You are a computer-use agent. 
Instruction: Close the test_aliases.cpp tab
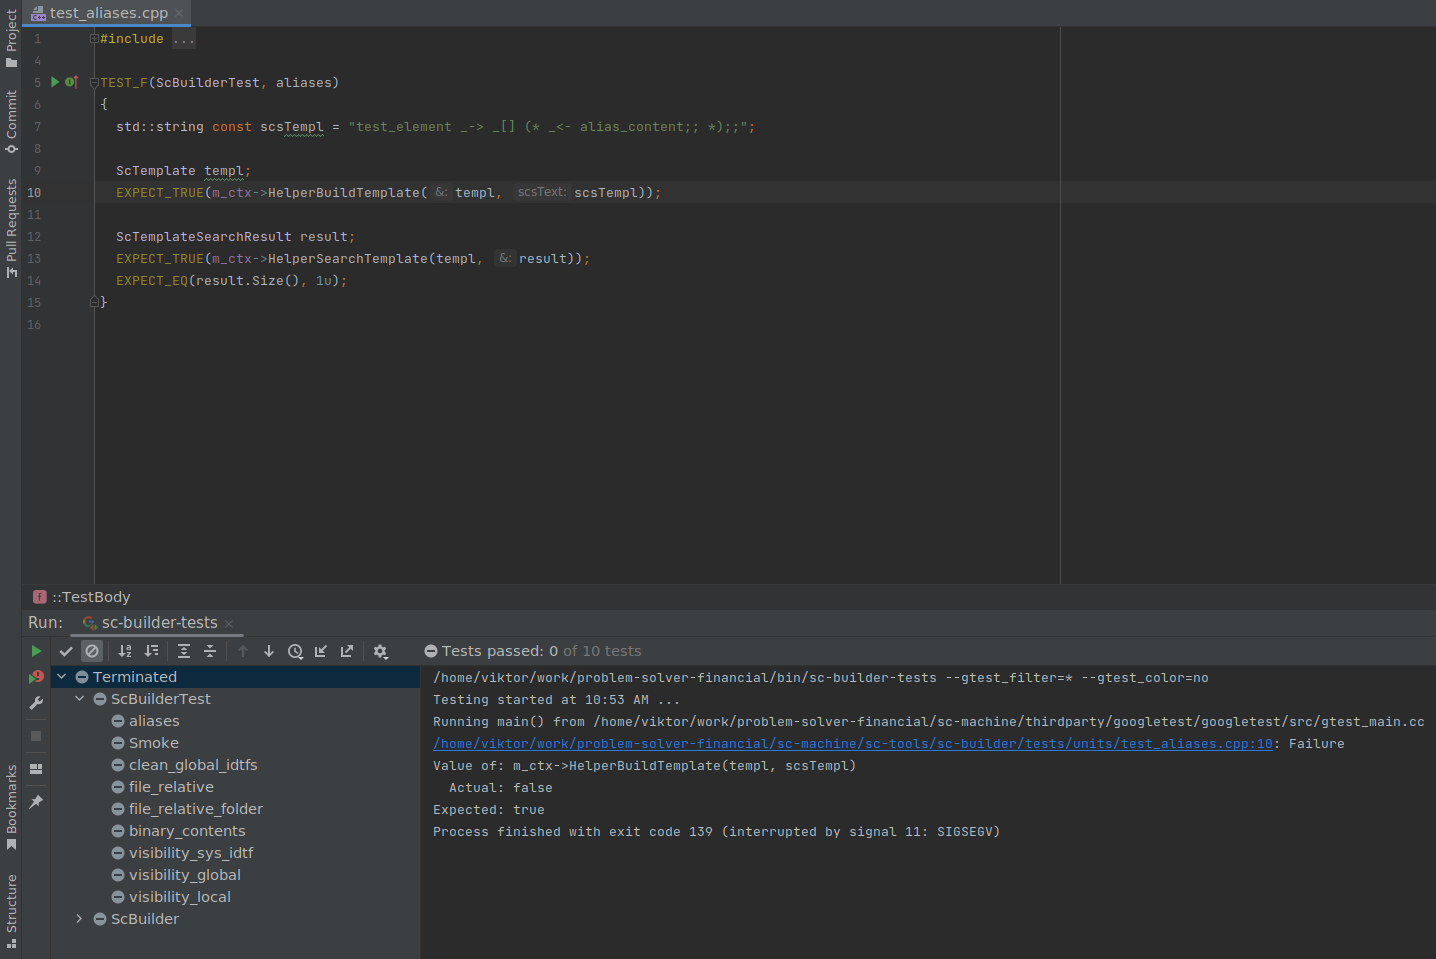coord(179,13)
